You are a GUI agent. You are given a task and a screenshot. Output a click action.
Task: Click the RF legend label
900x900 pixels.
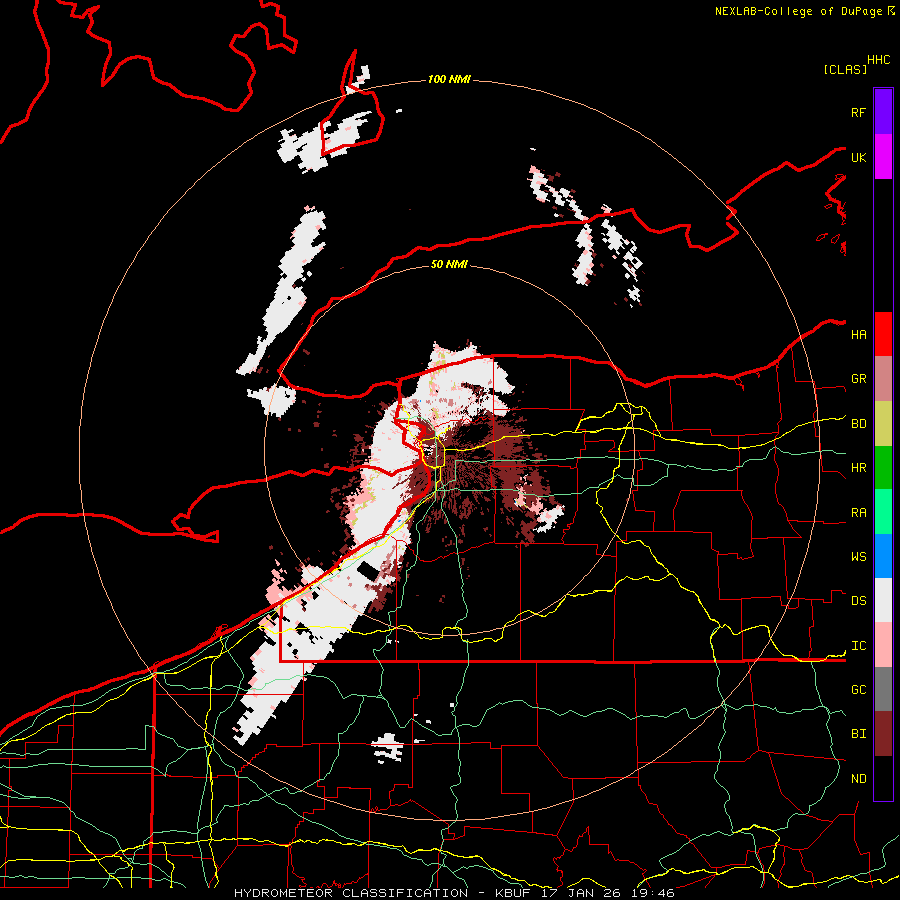click(858, 112)
